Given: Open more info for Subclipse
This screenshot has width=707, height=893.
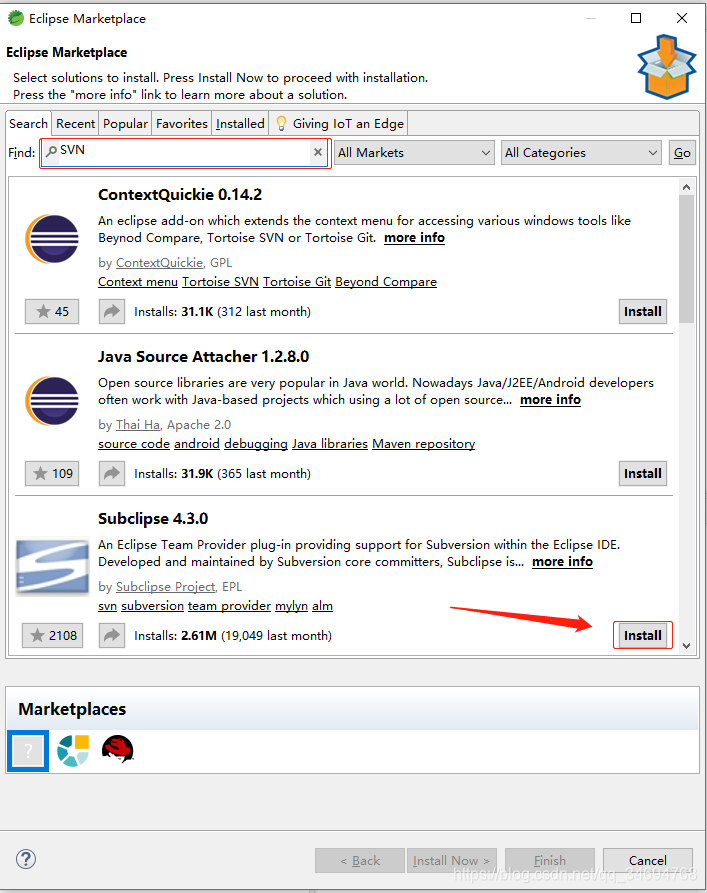Looking at the screenshot, I should click(x=562, y=562).
